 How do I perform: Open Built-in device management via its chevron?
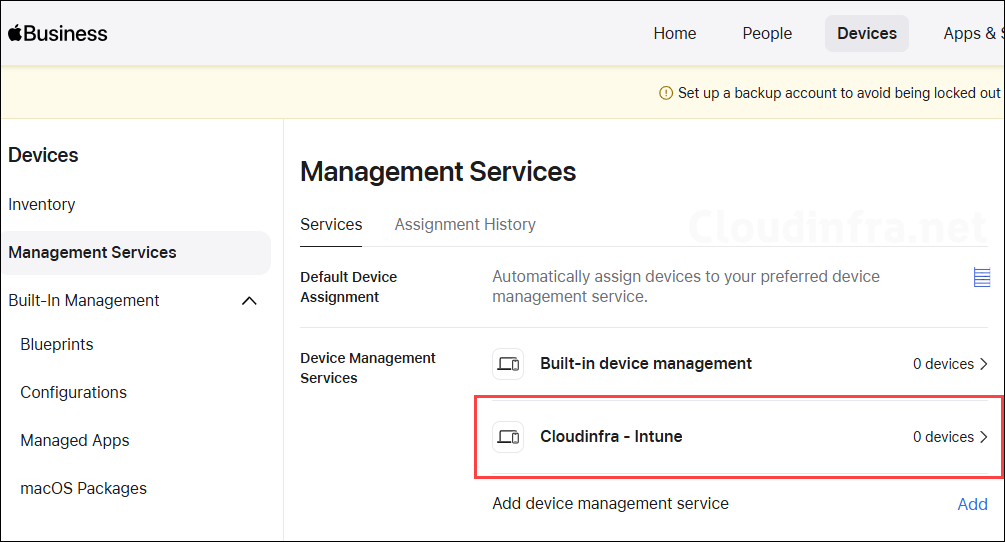pos(984,364)
